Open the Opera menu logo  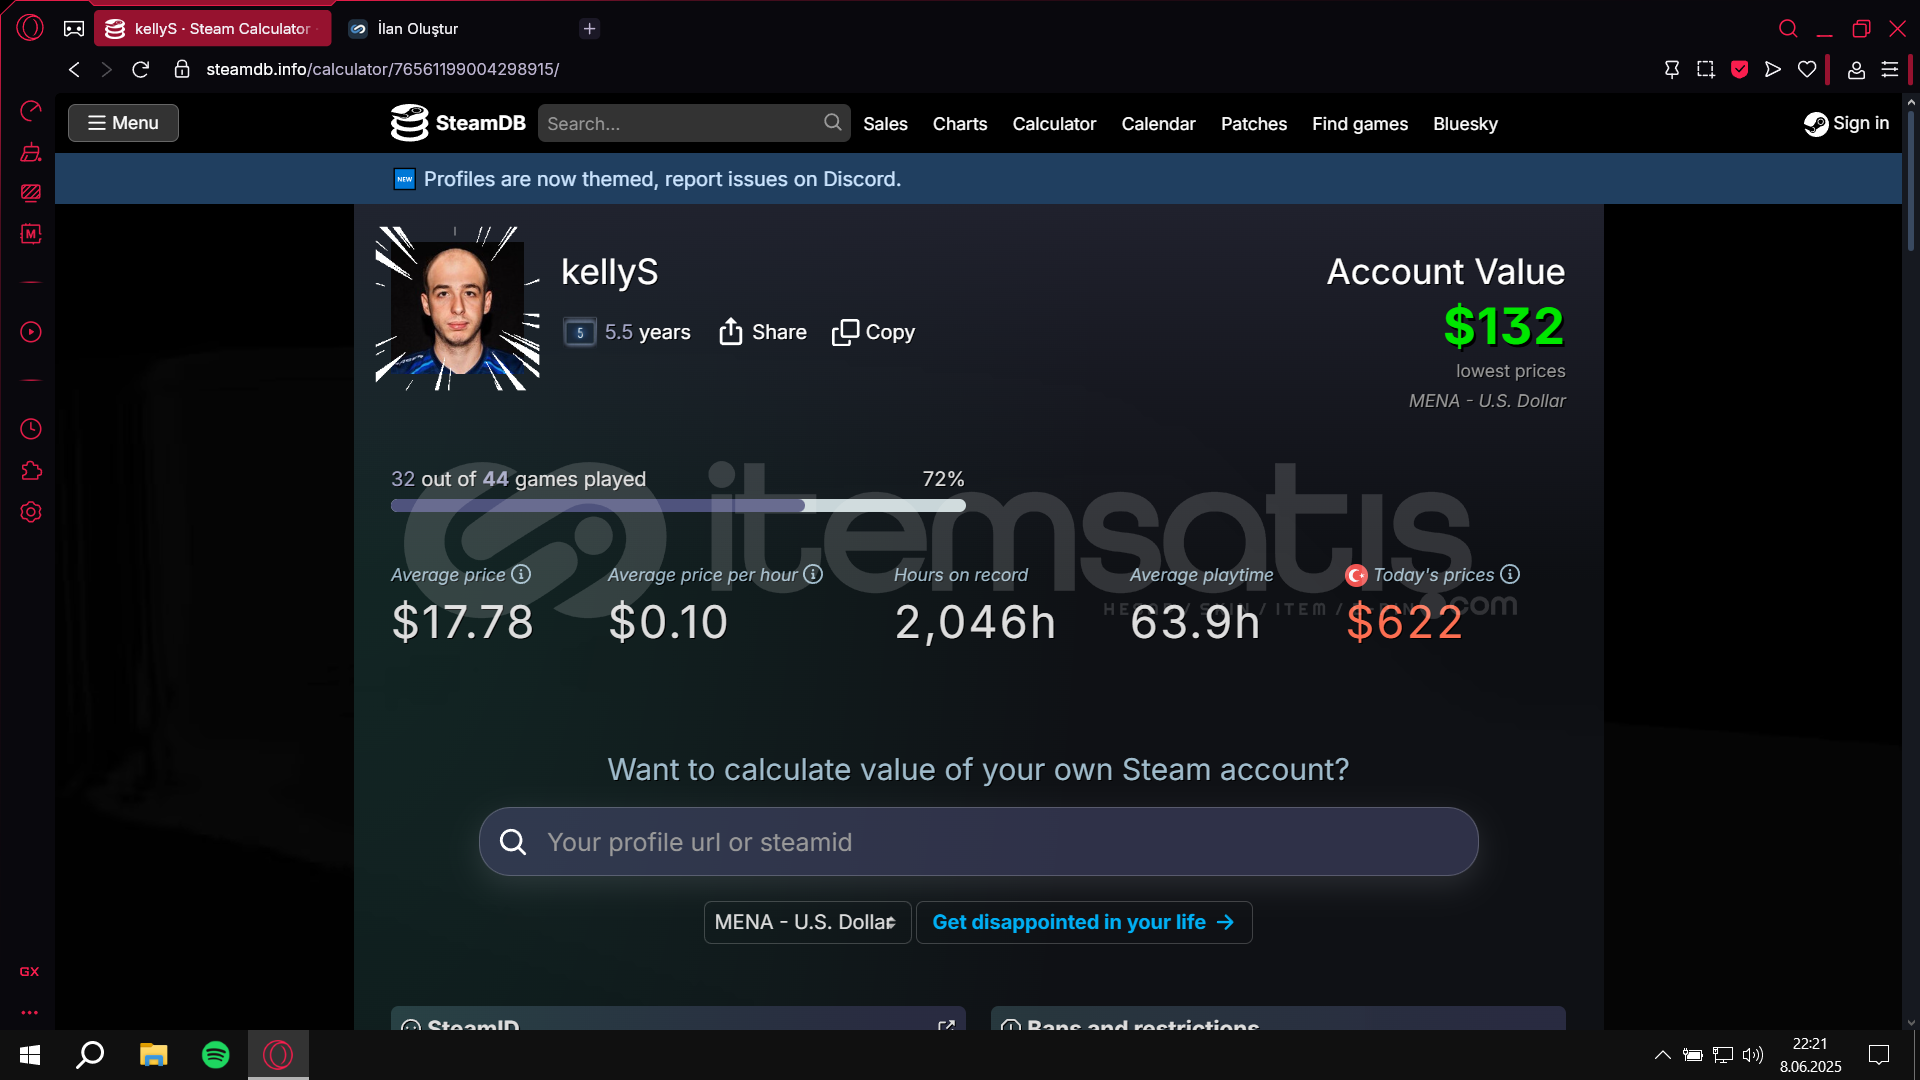[x=30, y=28]
